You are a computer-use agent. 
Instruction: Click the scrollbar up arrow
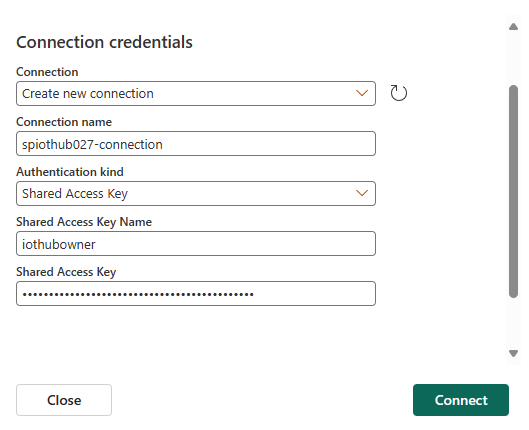[513, 27]
